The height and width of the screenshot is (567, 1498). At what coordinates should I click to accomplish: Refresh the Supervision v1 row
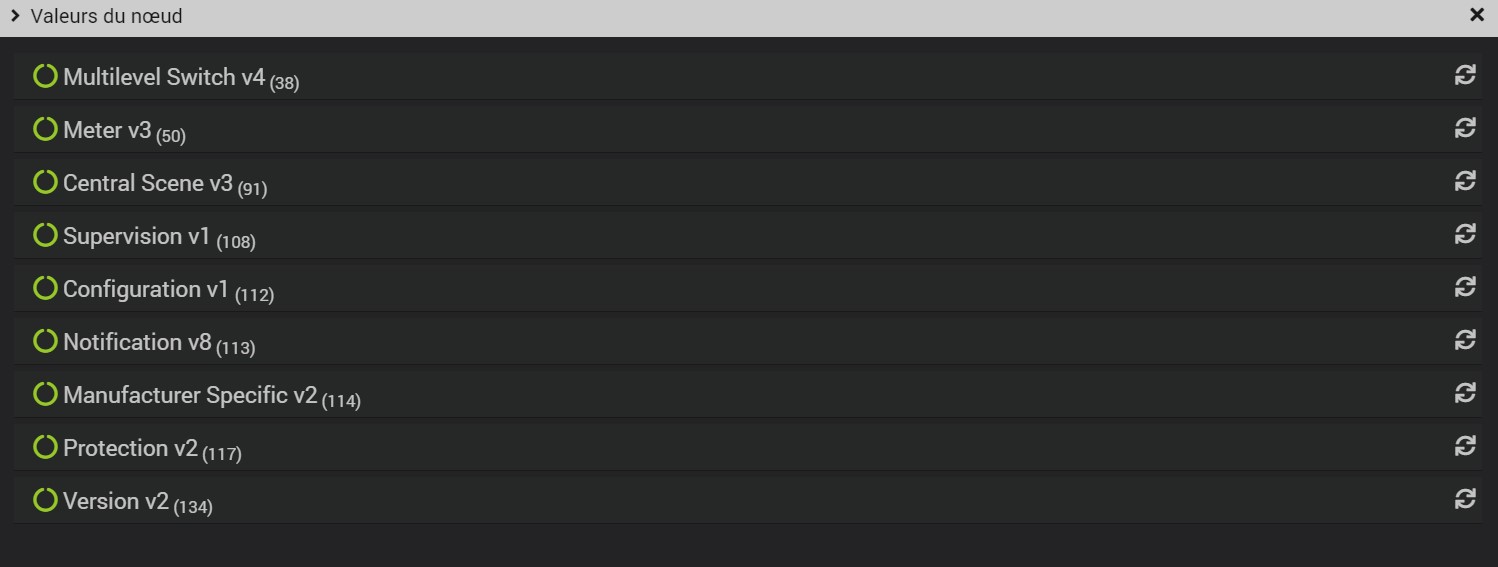(1465, 234)
